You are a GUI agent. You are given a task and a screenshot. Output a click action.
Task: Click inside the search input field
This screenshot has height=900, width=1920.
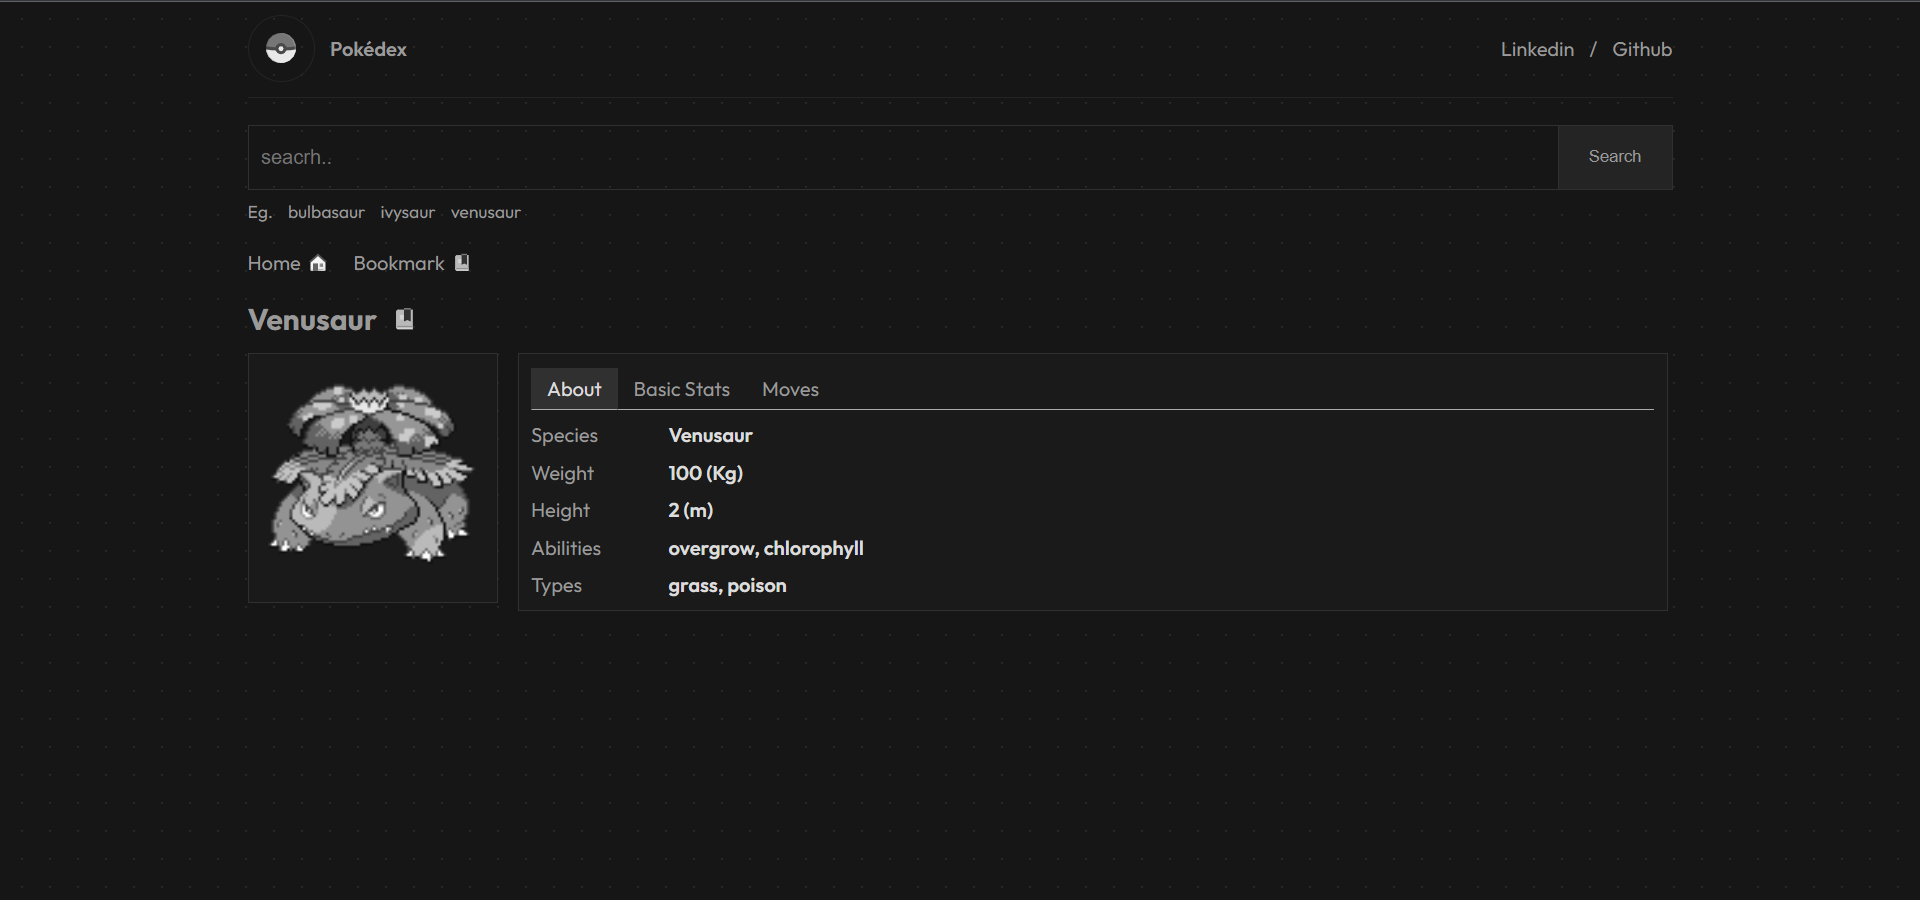tap(900, 157)
